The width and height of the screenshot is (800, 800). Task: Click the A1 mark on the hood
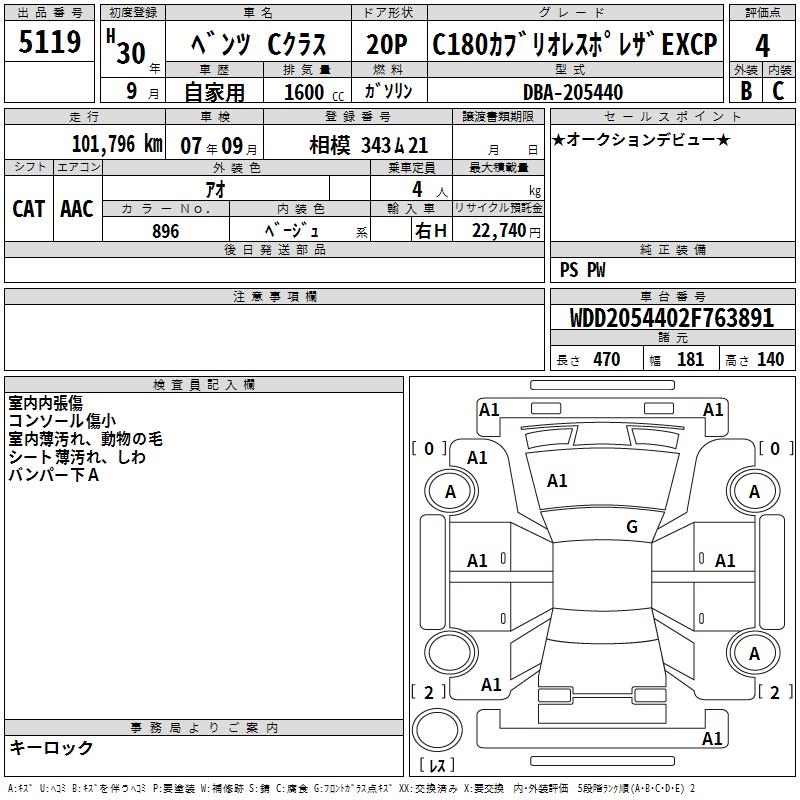pos(557,481)
